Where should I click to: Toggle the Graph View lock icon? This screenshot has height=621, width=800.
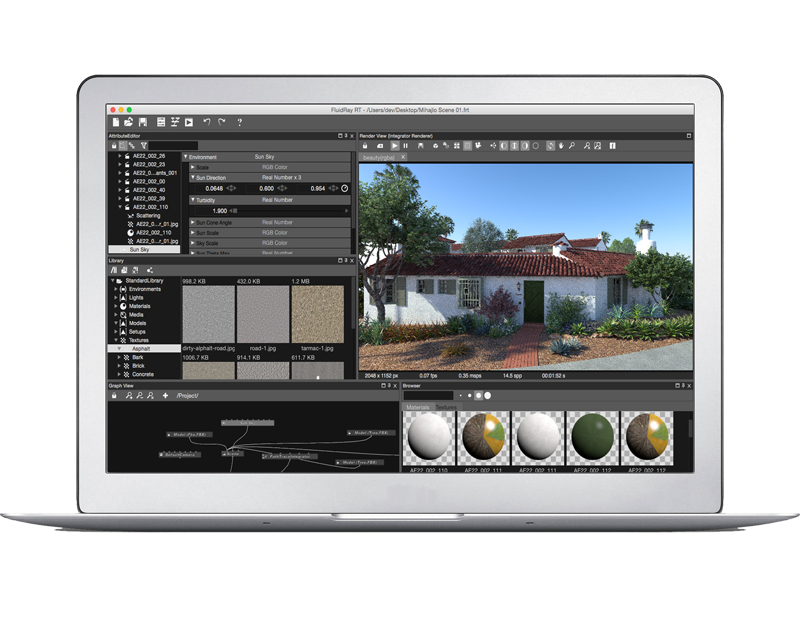(114, 395)
